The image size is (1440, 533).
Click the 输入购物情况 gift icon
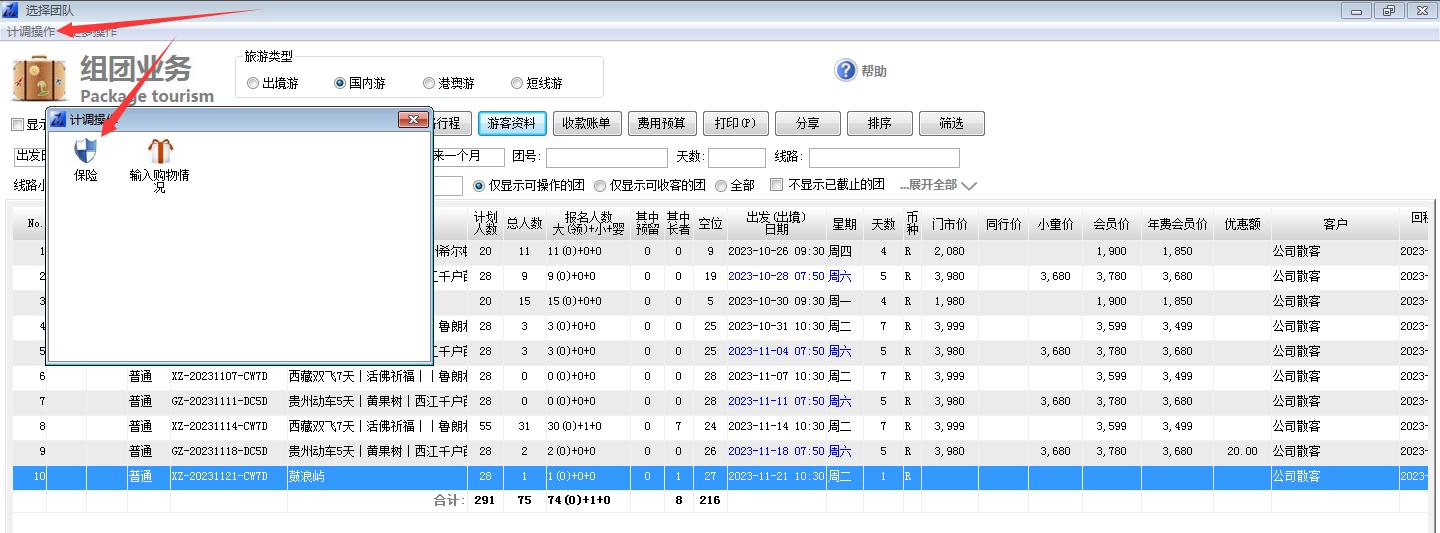pyautogui.click(x=159, y=152)
